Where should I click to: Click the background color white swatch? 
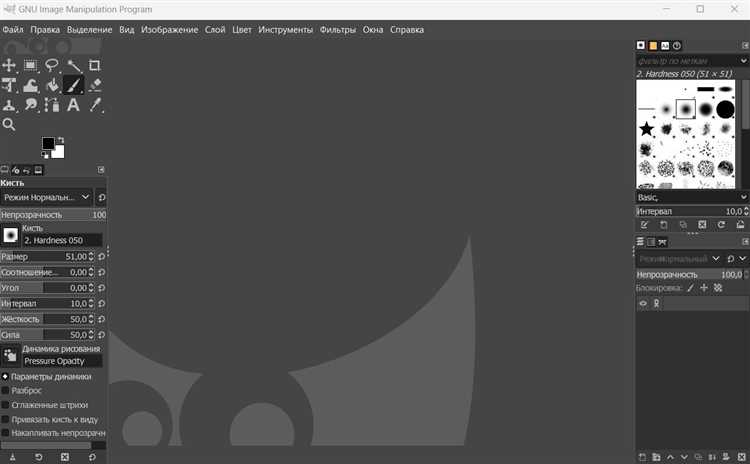pyautogui.click(x=59, y=153)
